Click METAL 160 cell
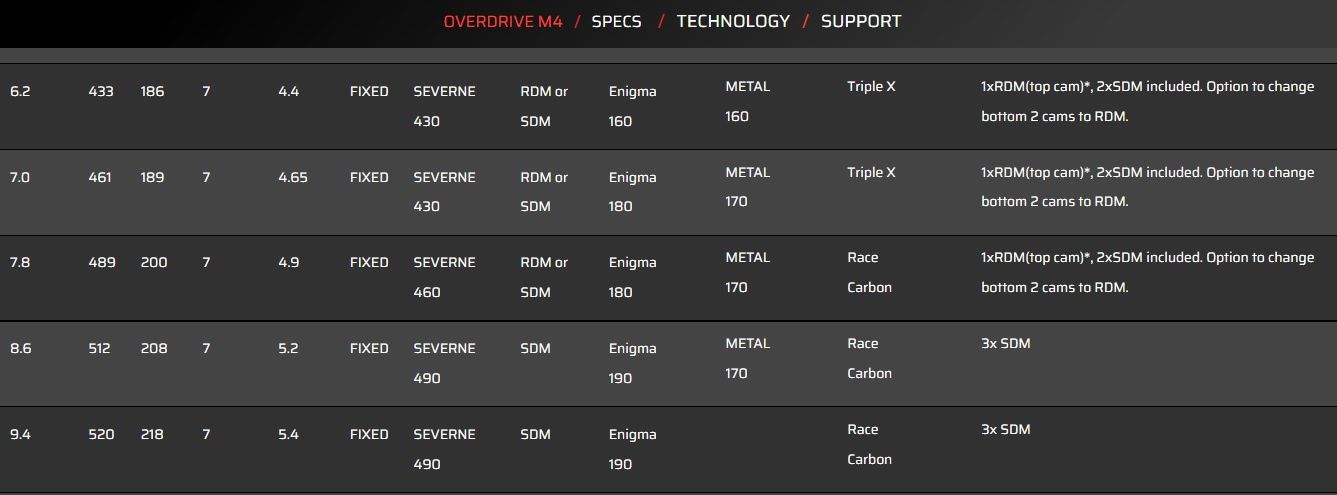1337x495 pixels. click(748, 101)
